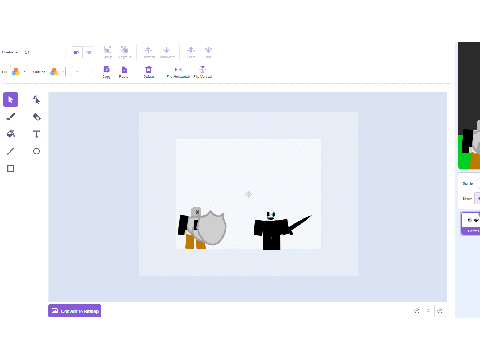Click the Redo arrow button

click(x=89, y=52)
